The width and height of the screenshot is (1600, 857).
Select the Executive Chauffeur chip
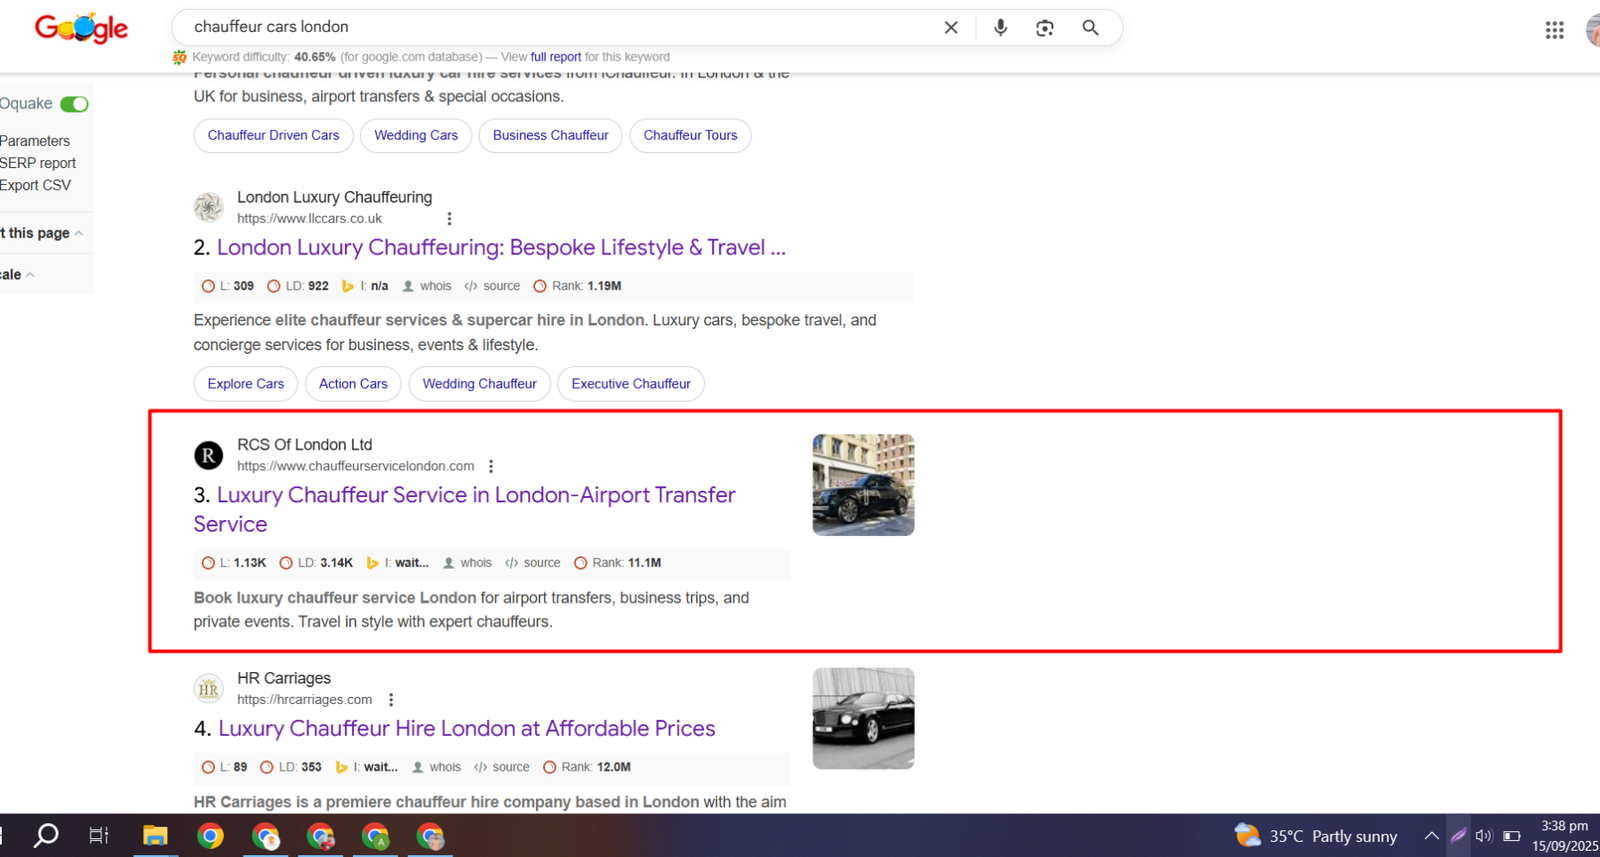pyautogui.click(x=630, y=384)
